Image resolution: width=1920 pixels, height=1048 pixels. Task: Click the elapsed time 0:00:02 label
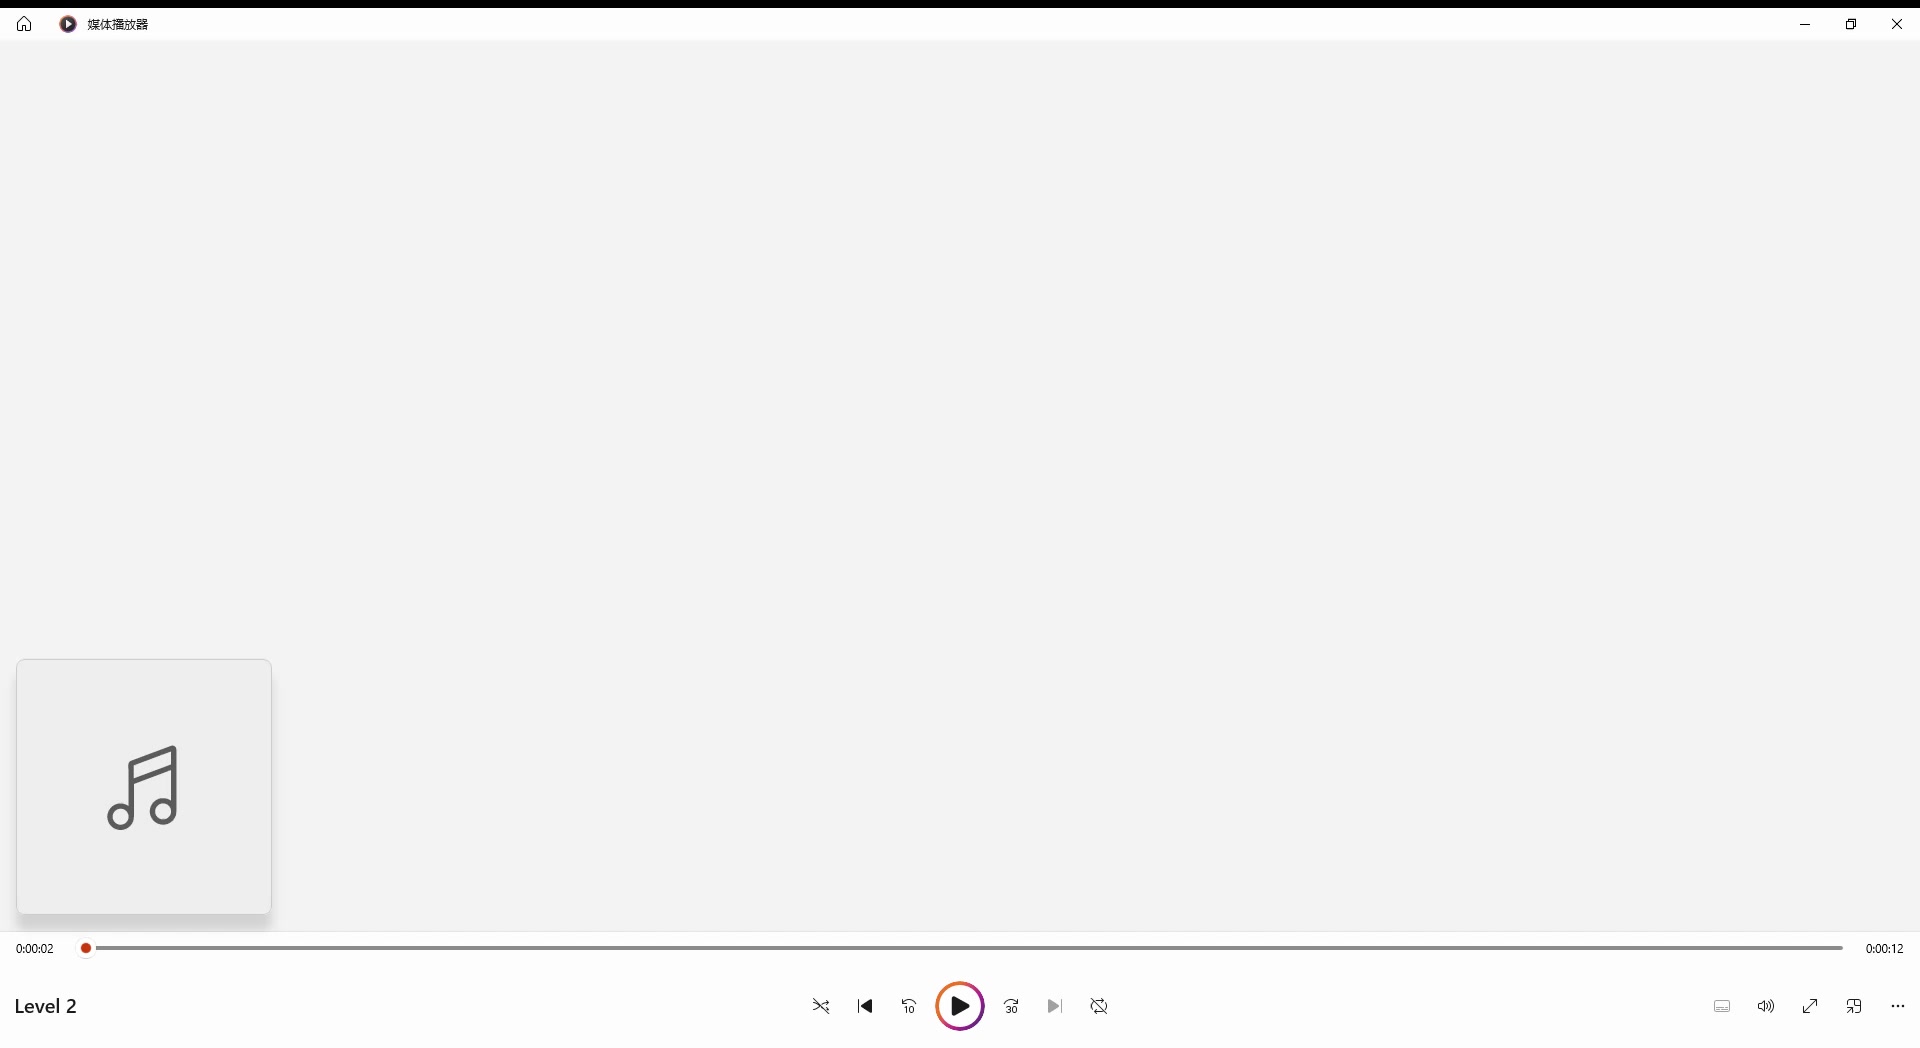pos(35,949)
